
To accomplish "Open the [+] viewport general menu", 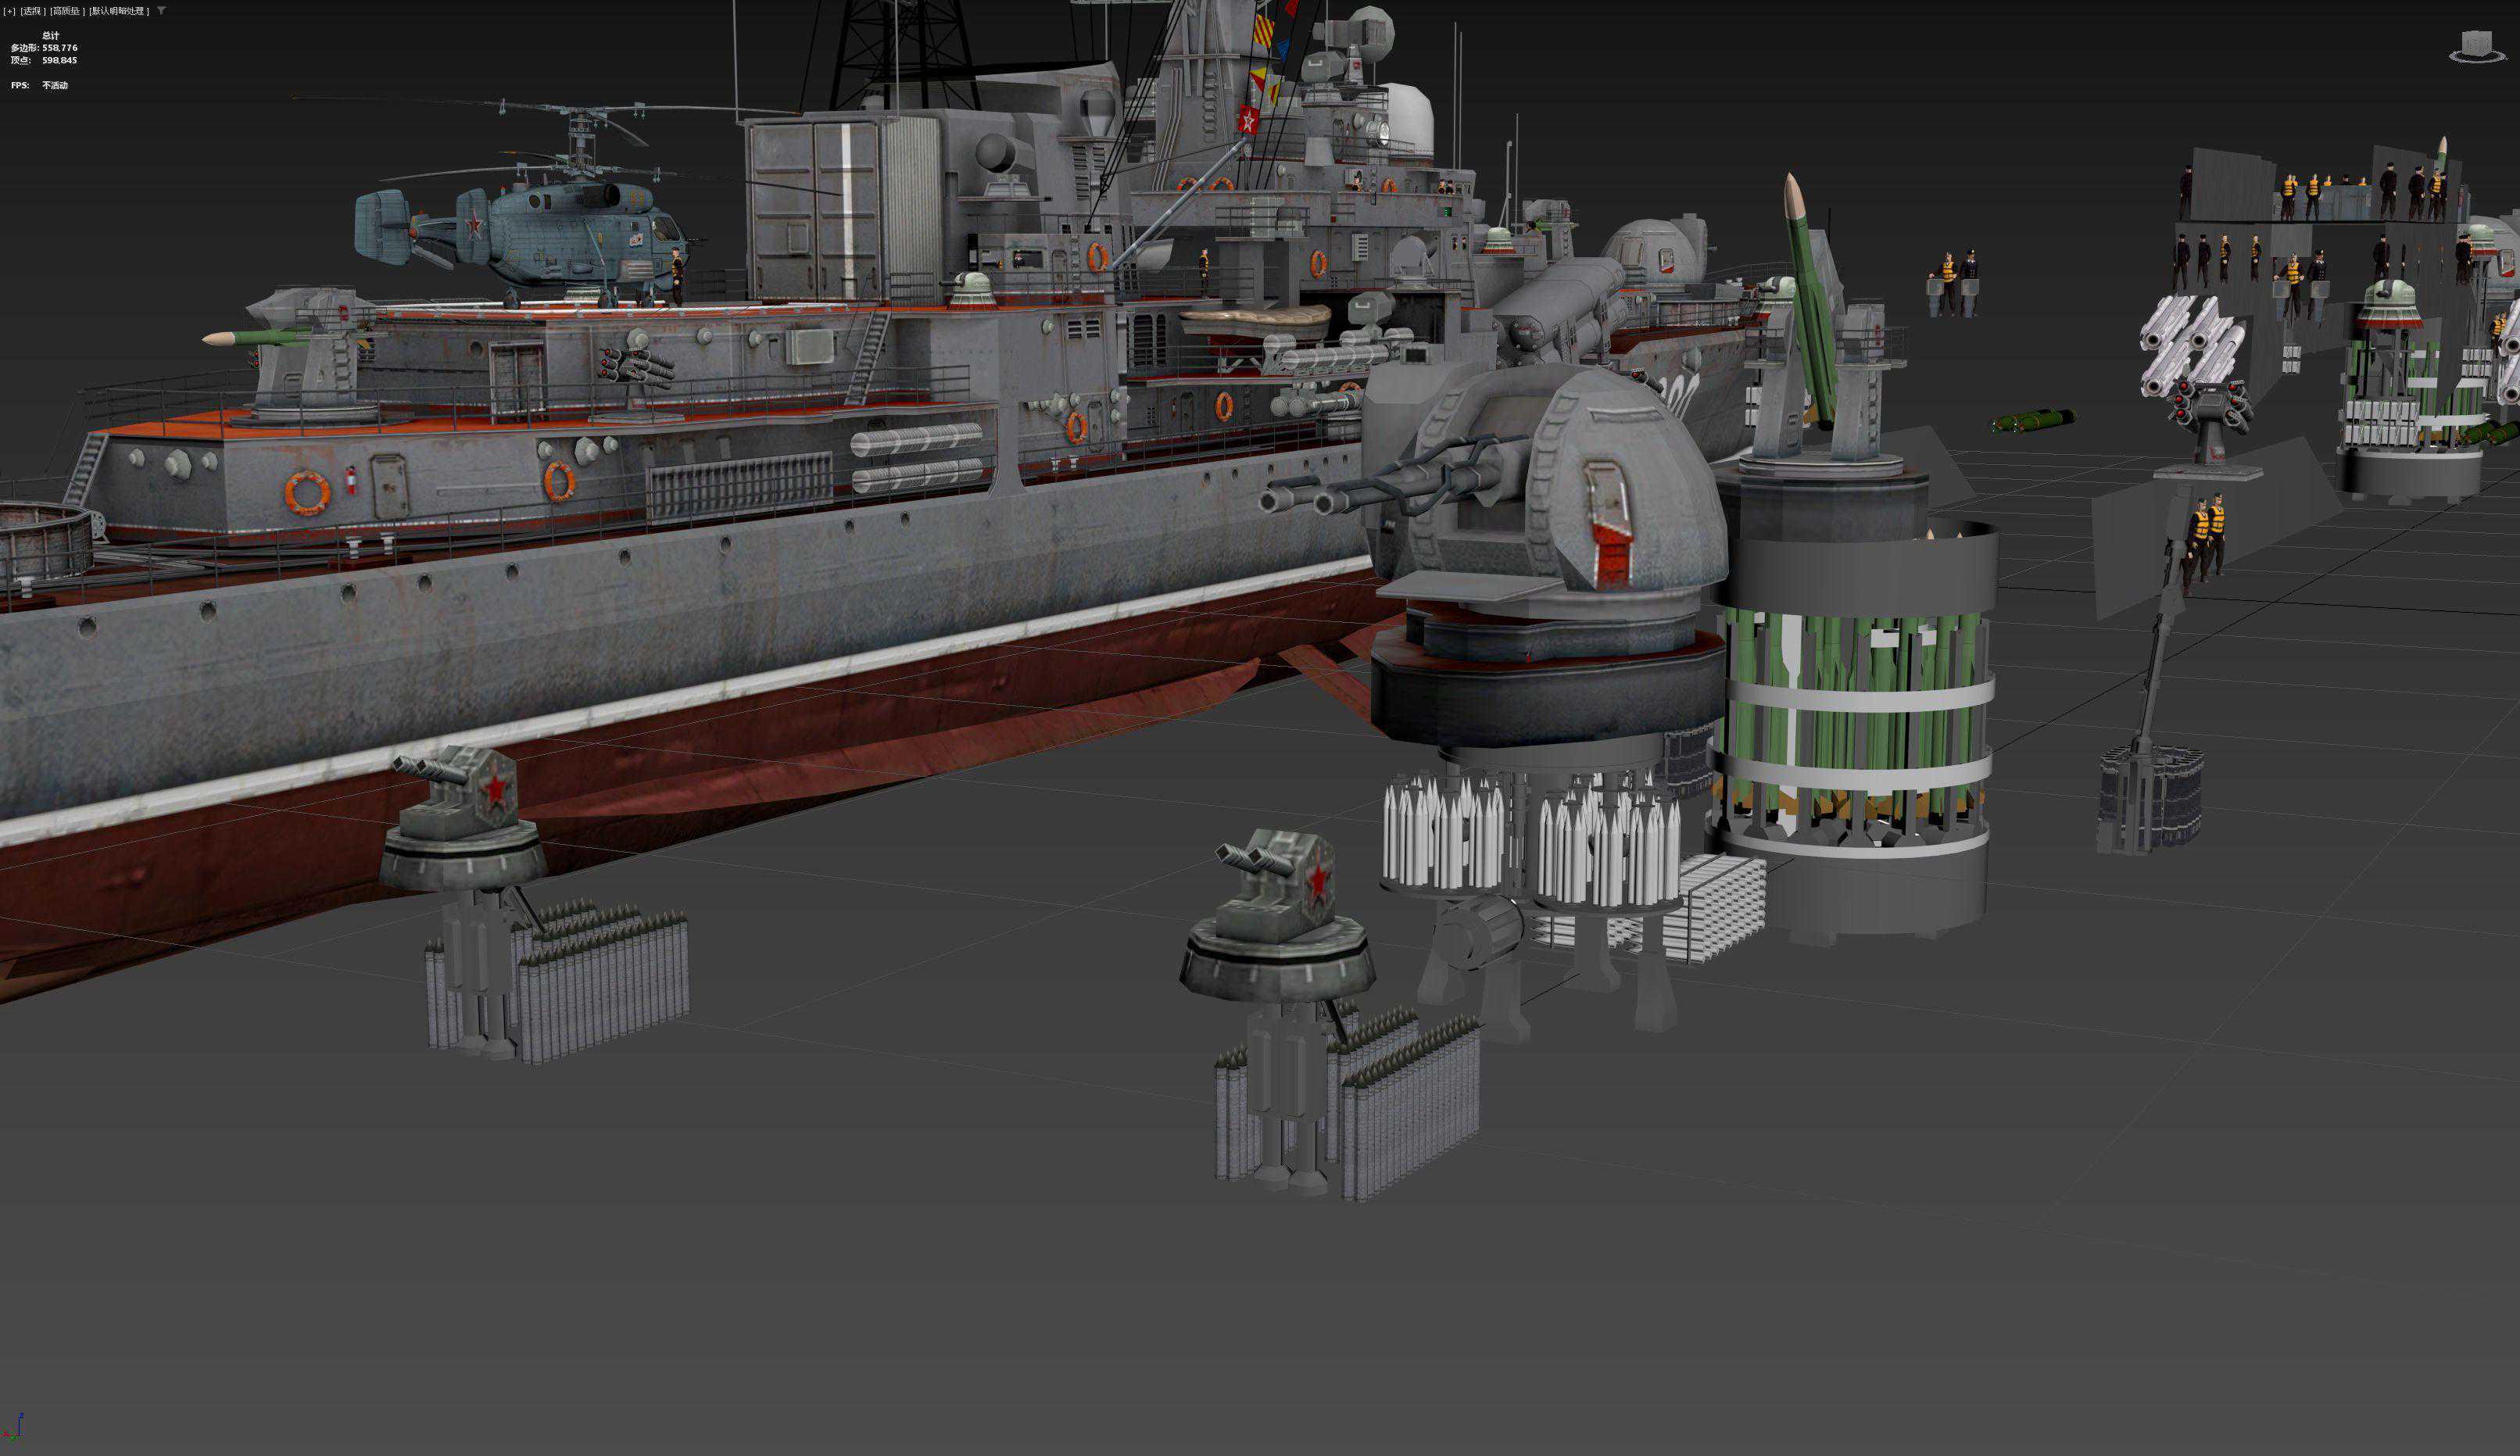I will (10, 11).
